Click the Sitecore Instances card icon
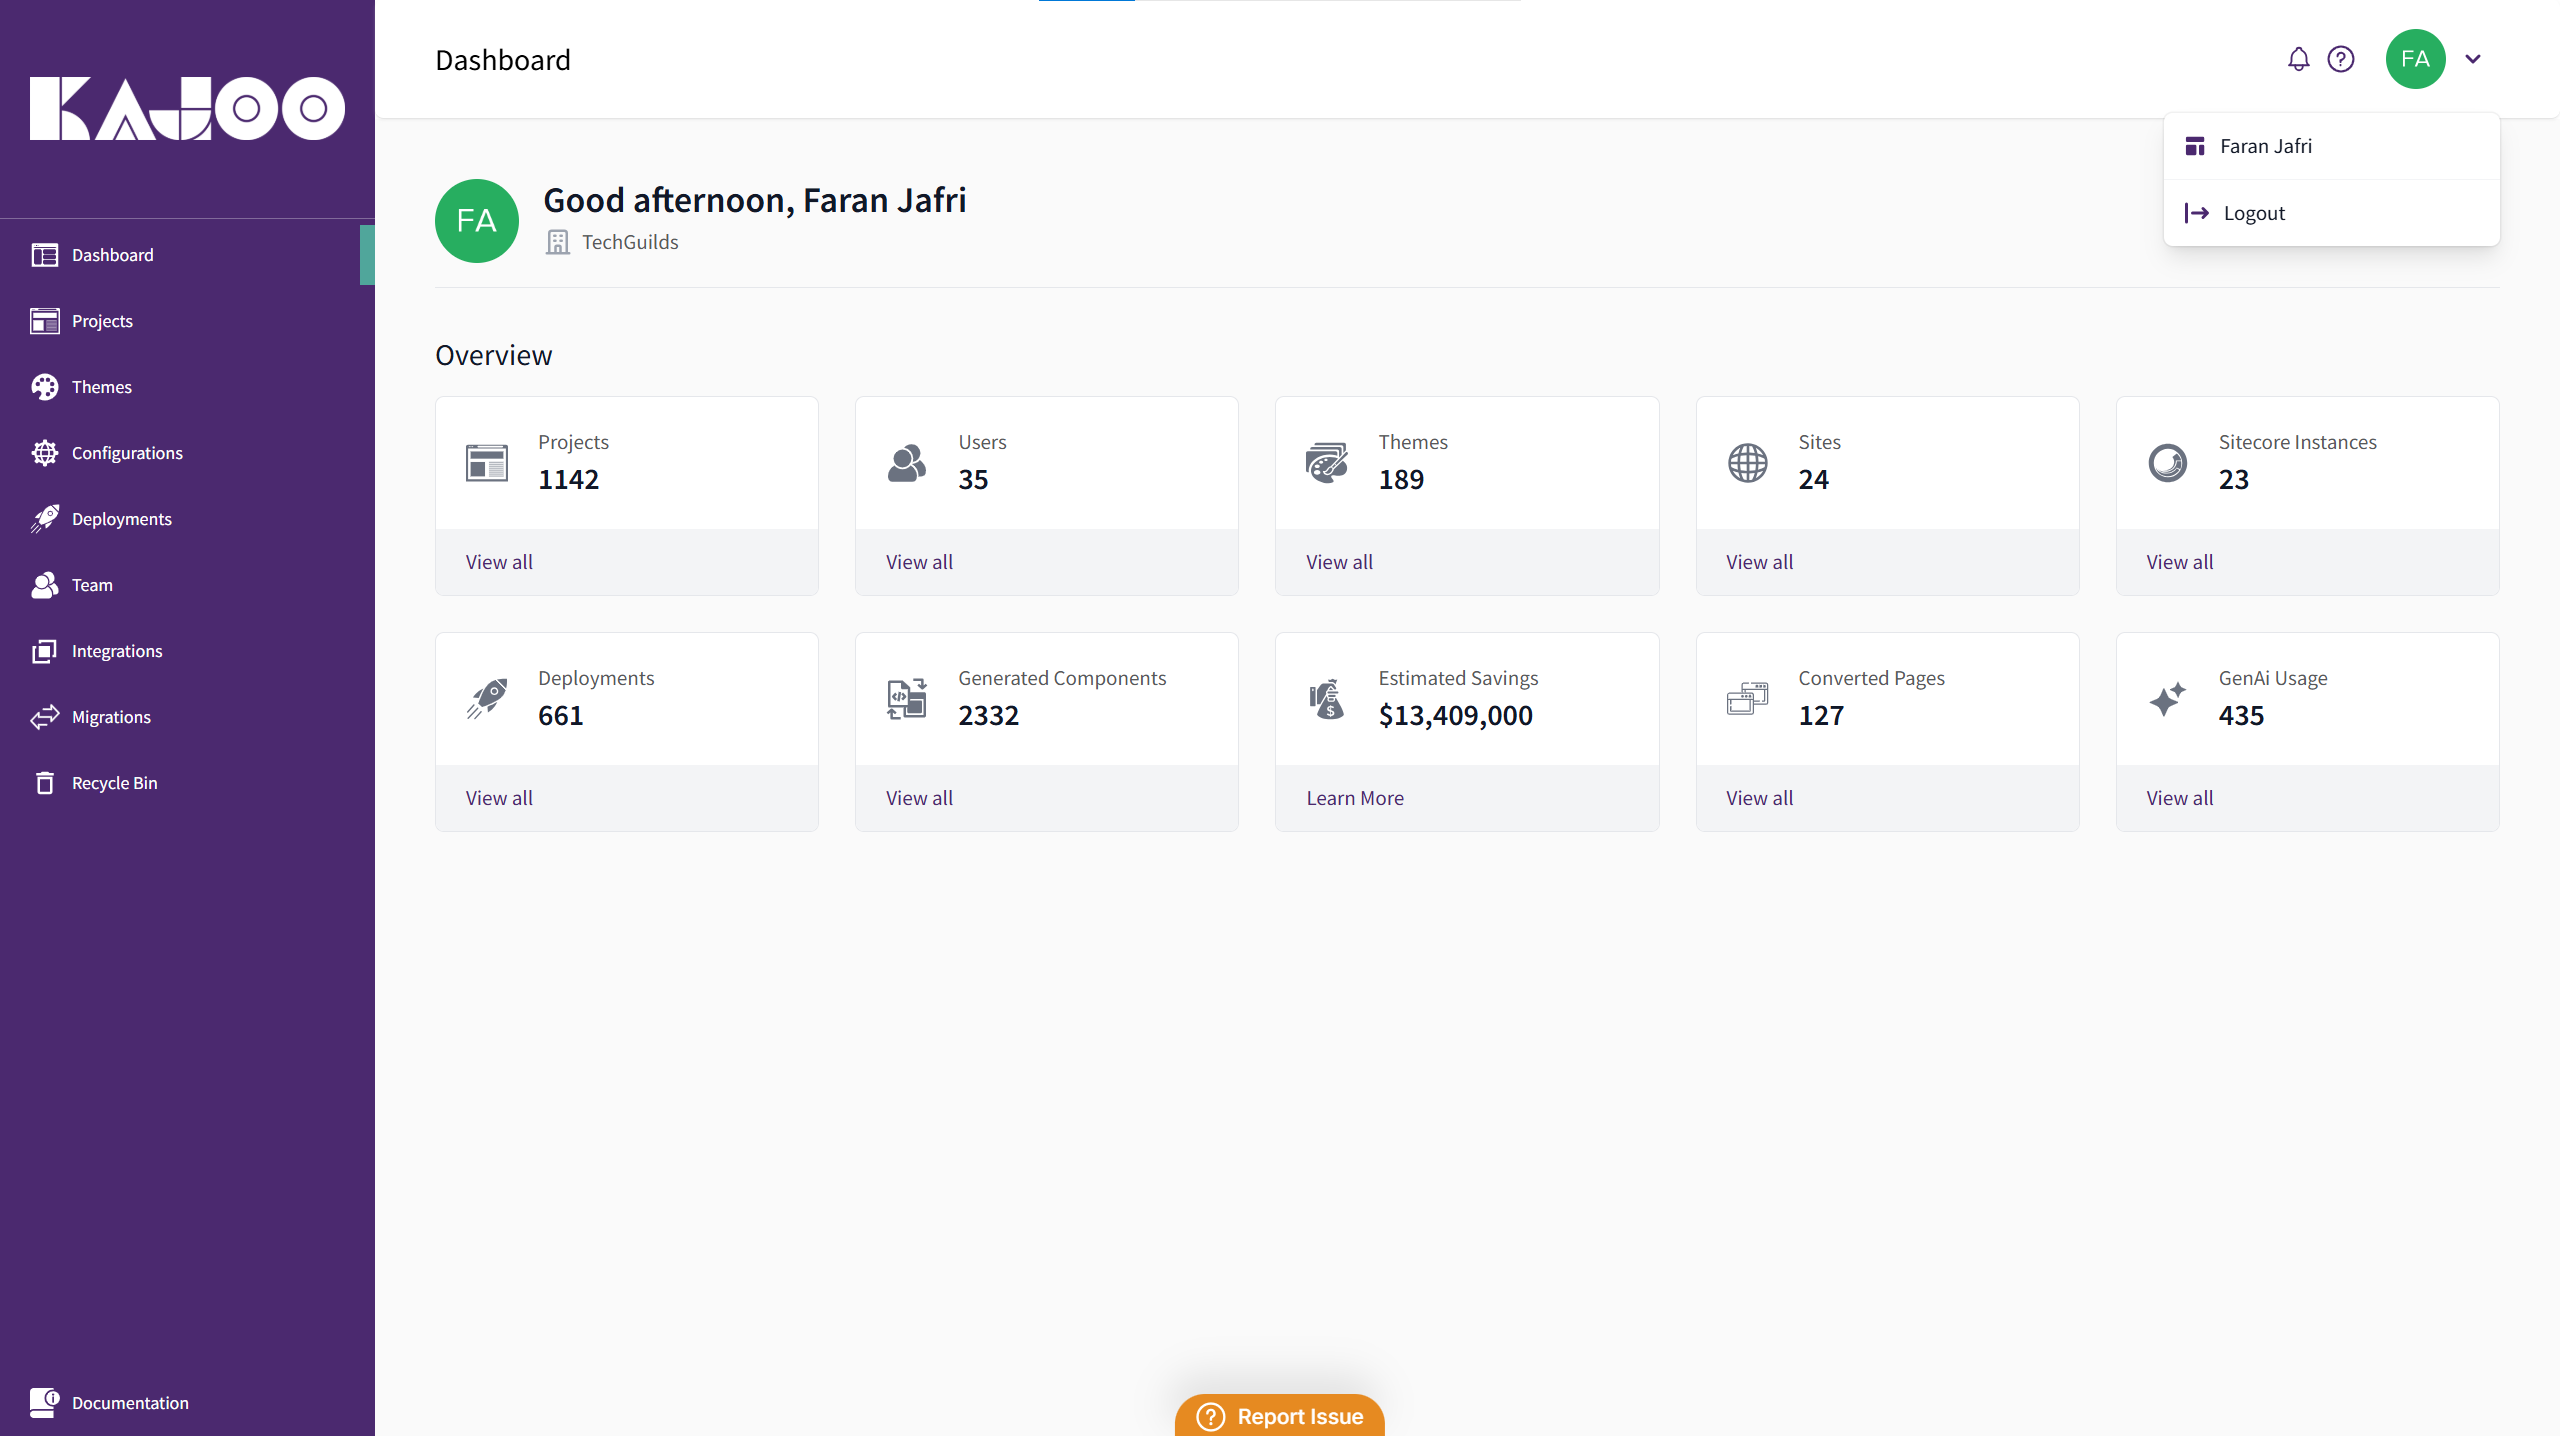The width and height of the screenshot is (2560, 1436). point(2167,463)
